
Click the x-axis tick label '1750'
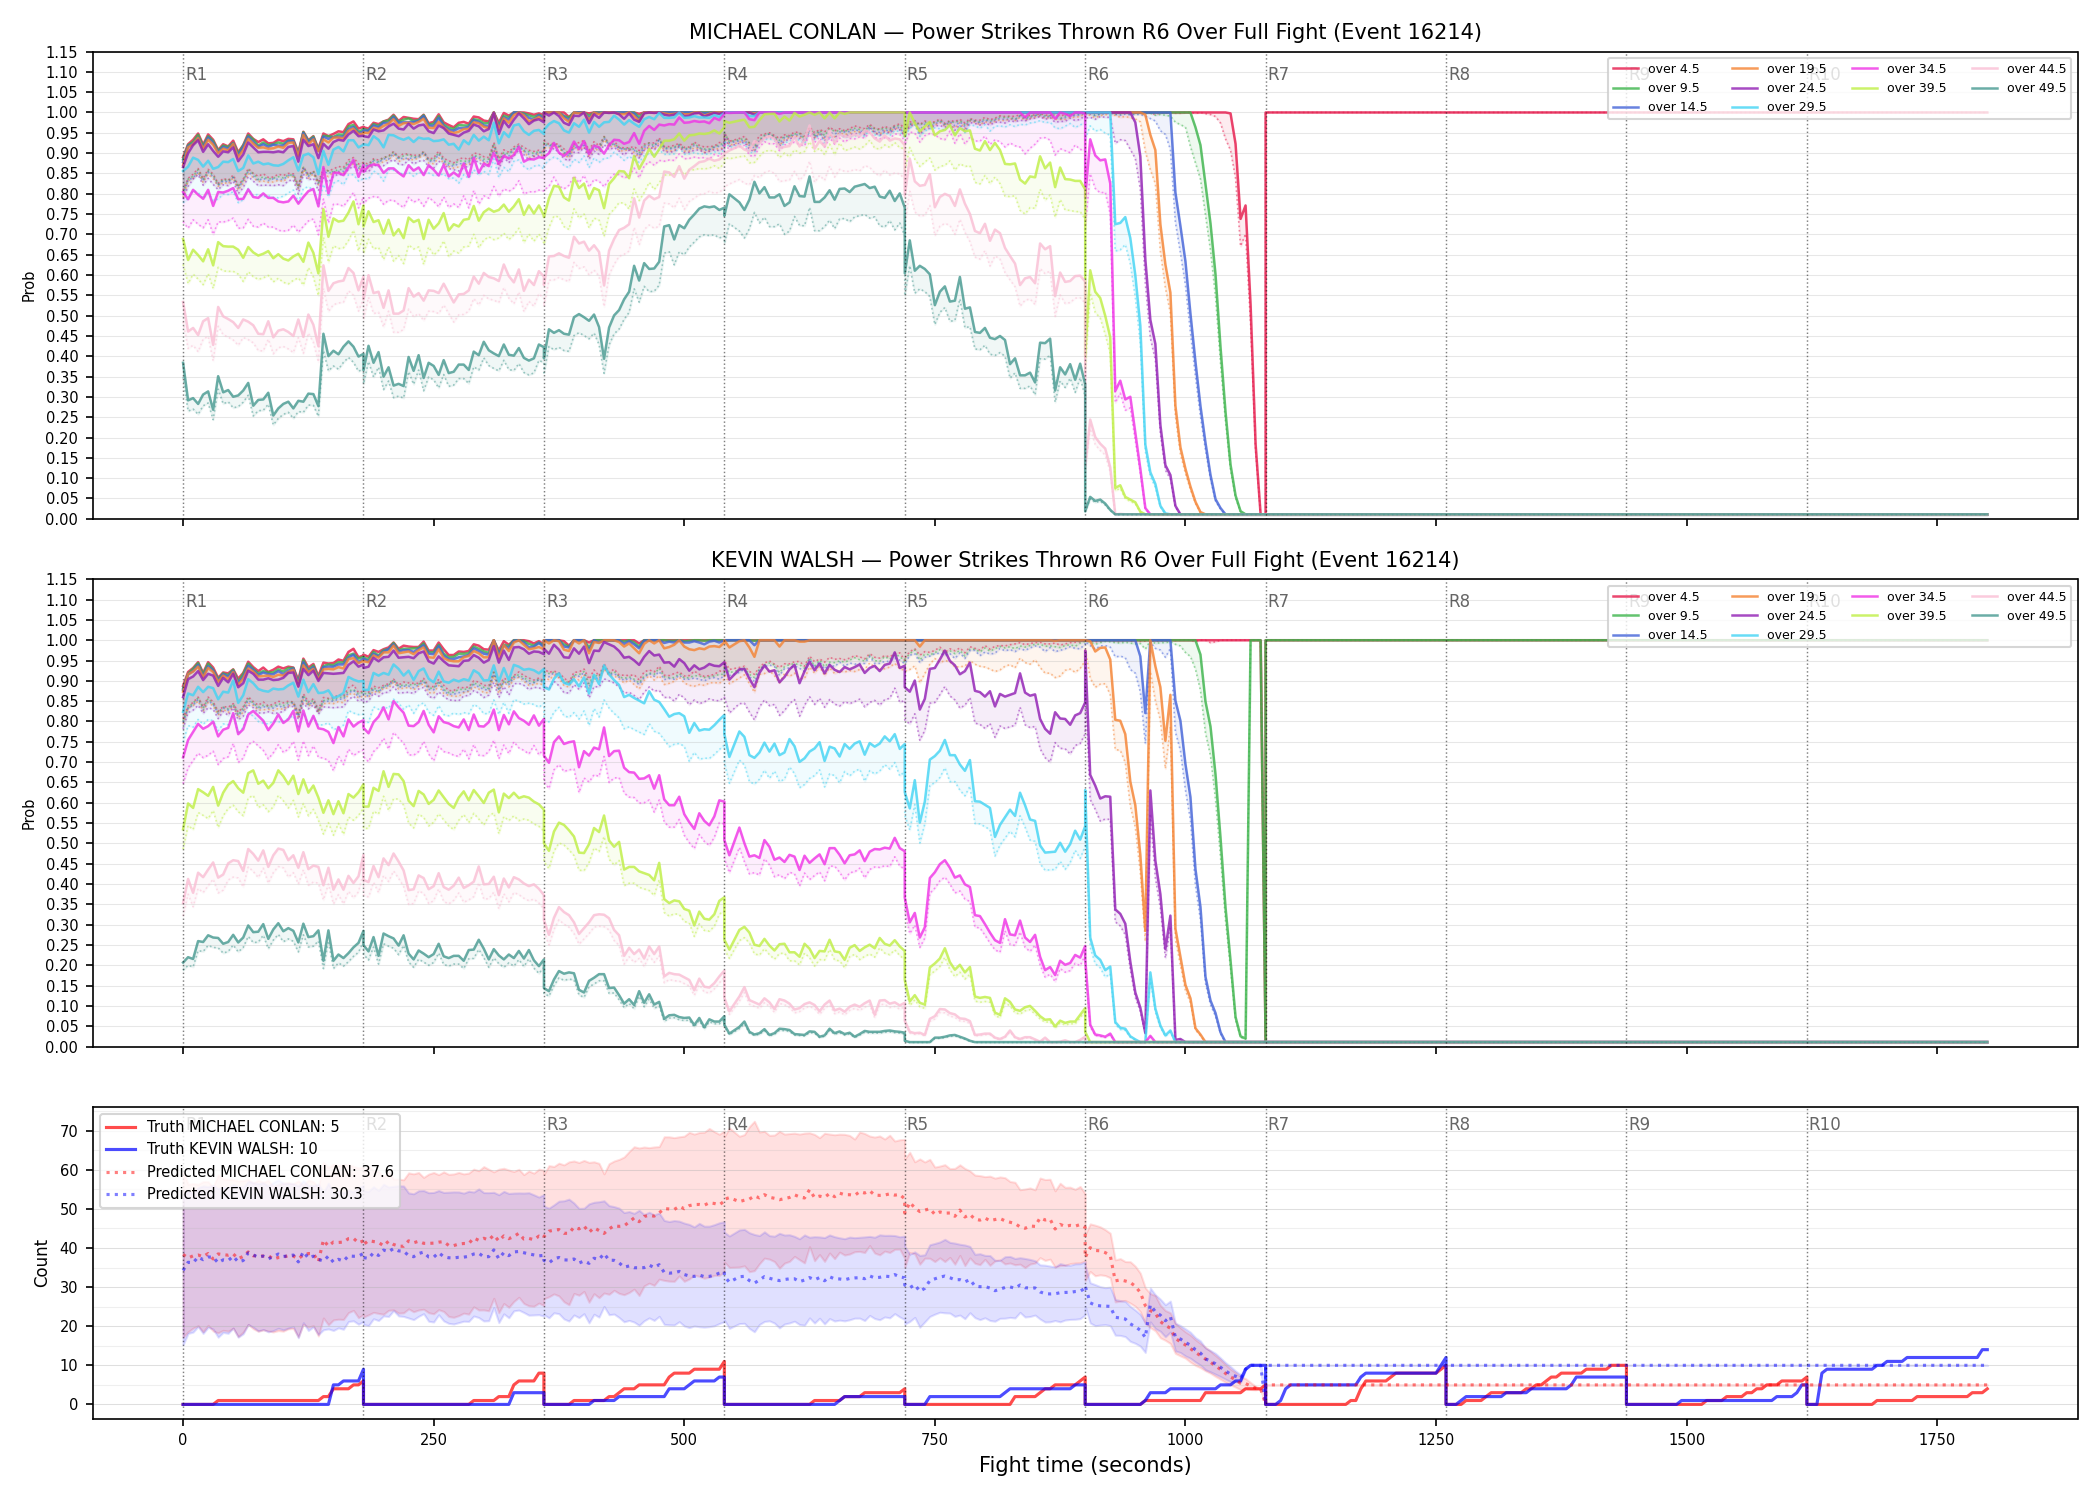pos(1937,1440)
